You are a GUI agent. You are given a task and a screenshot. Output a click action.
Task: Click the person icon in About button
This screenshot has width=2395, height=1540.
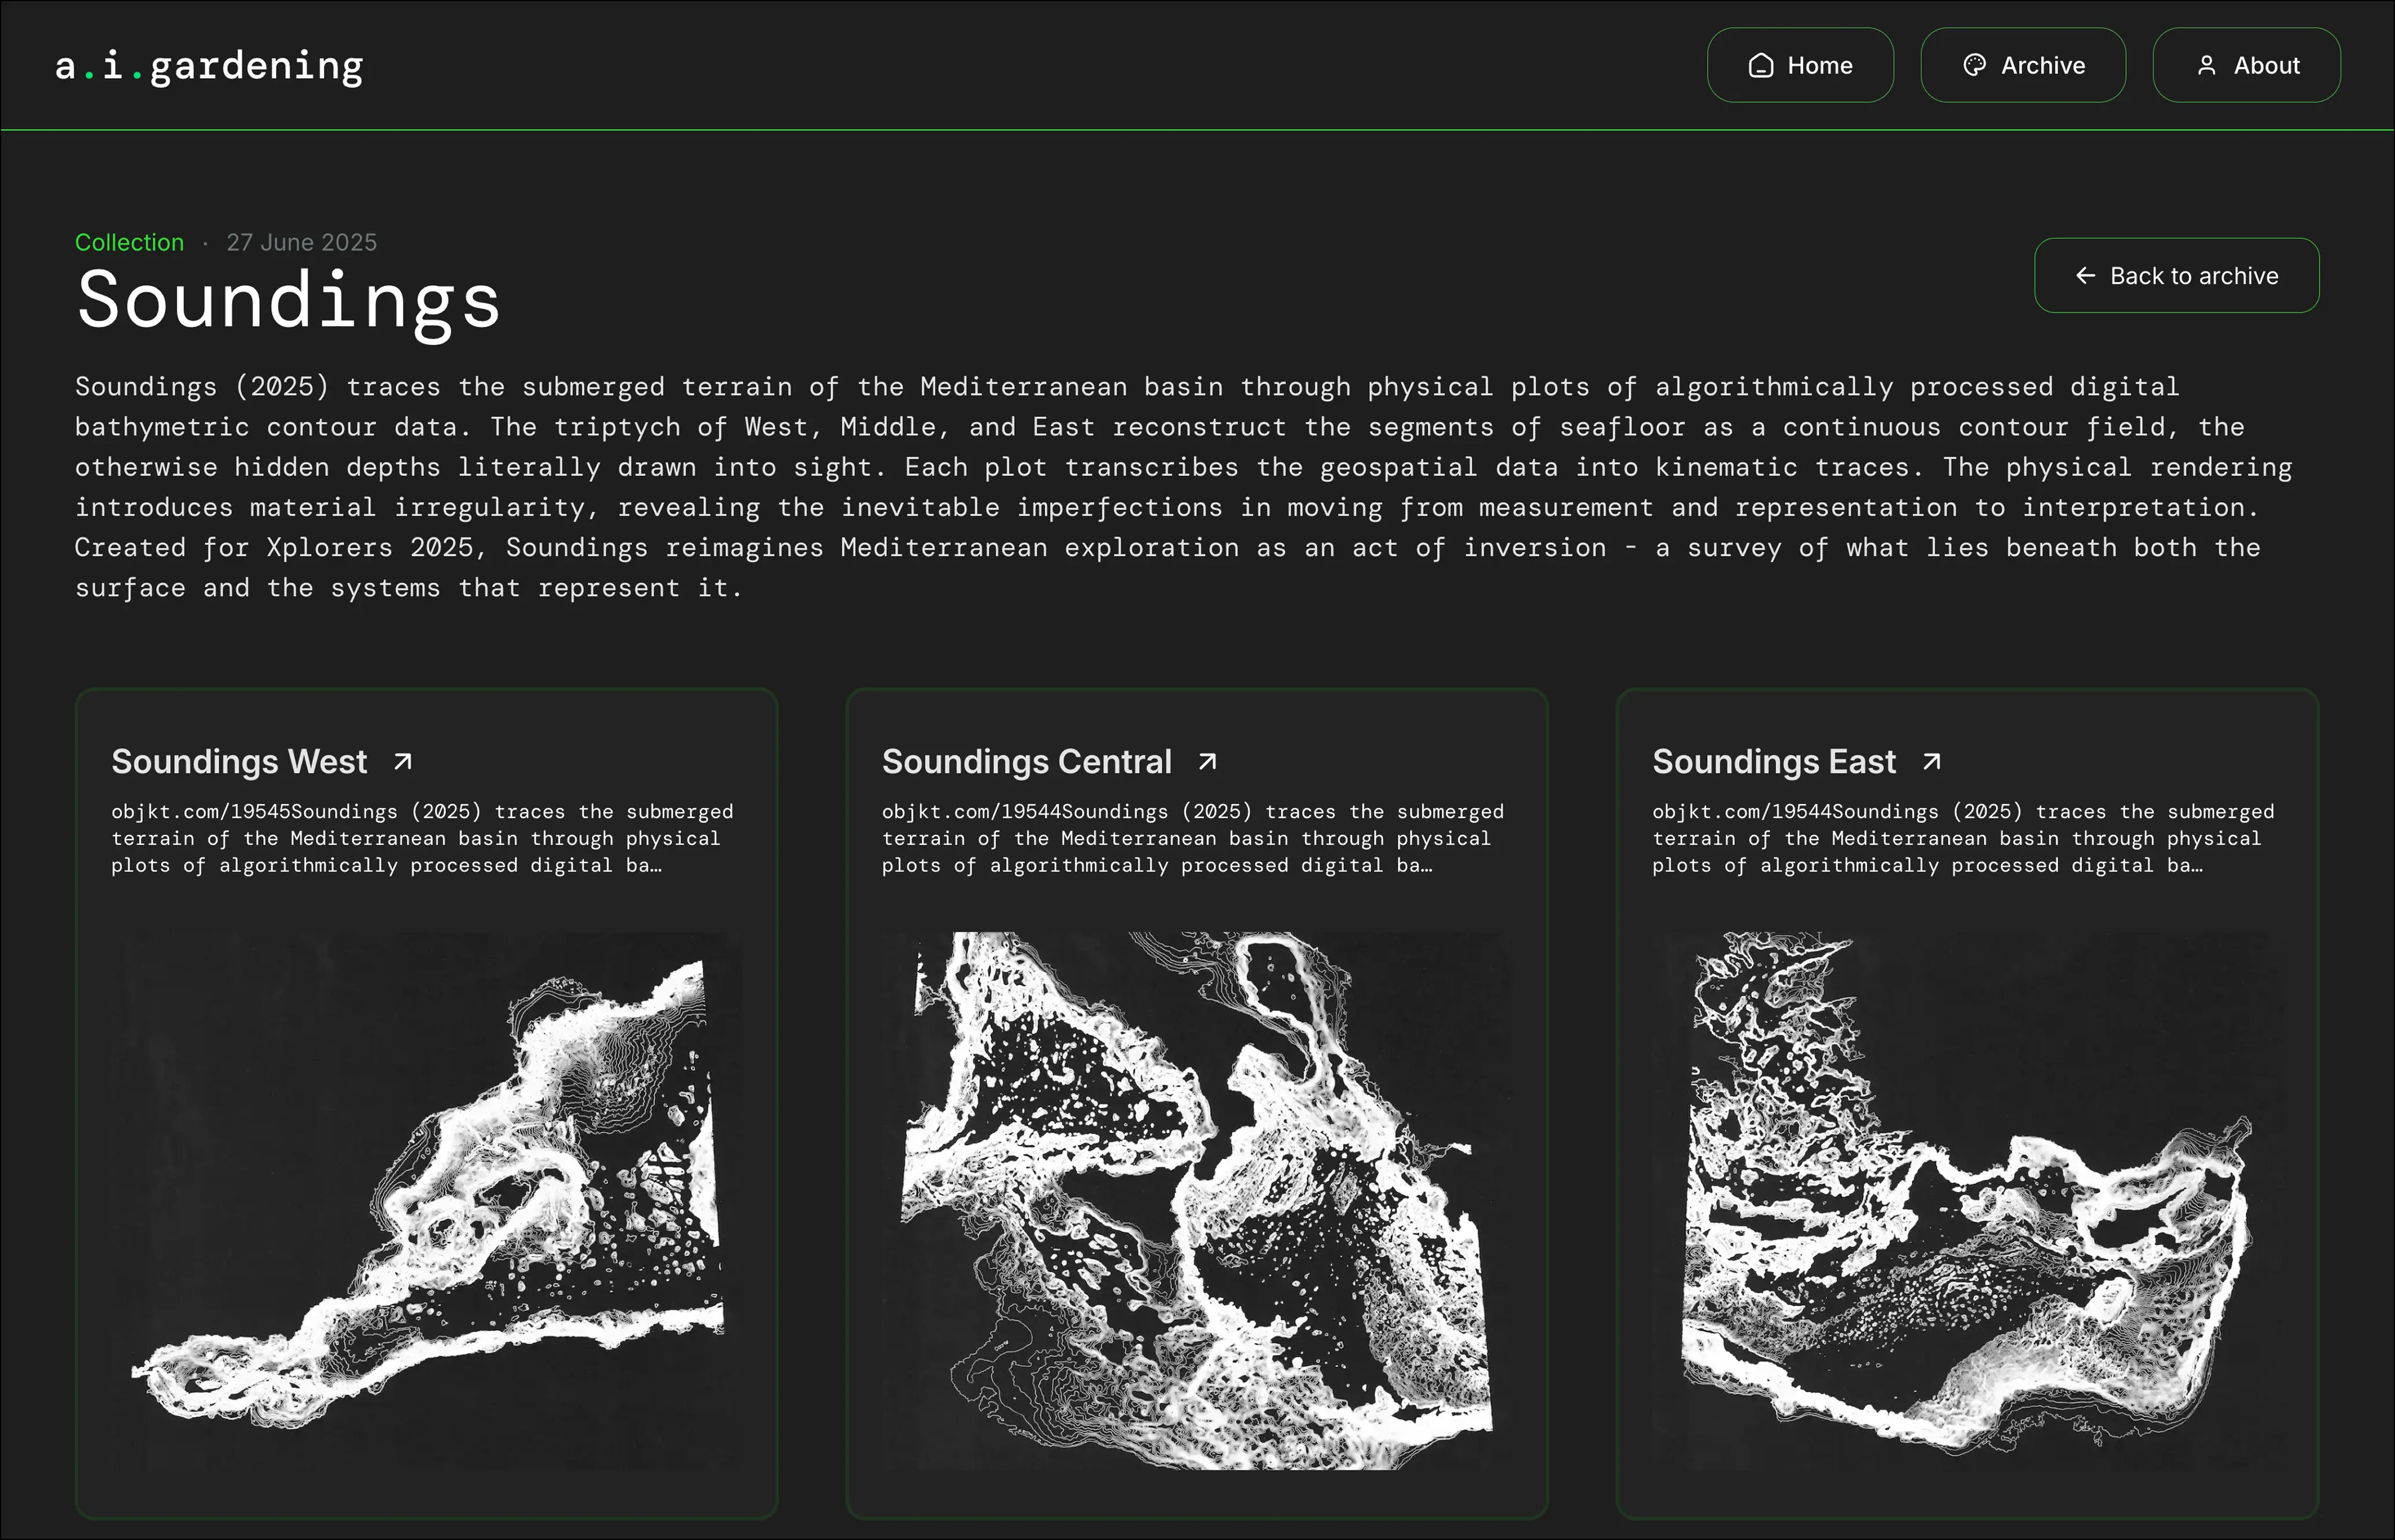[2206, 66]
